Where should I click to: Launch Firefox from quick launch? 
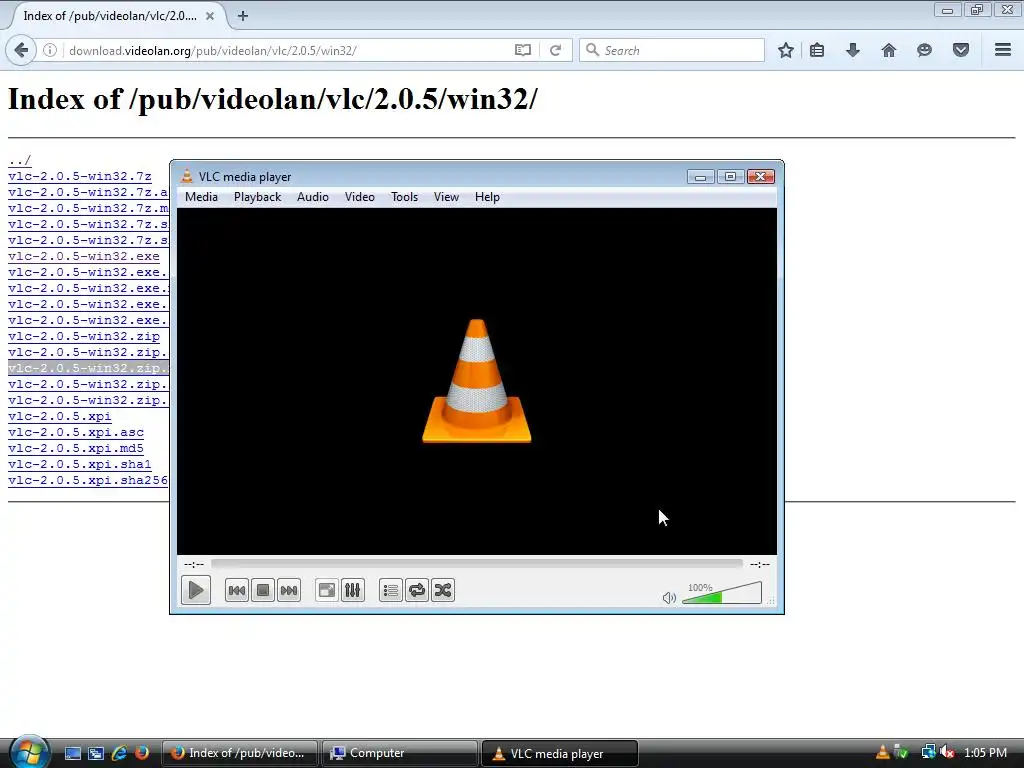pos(142,753)
